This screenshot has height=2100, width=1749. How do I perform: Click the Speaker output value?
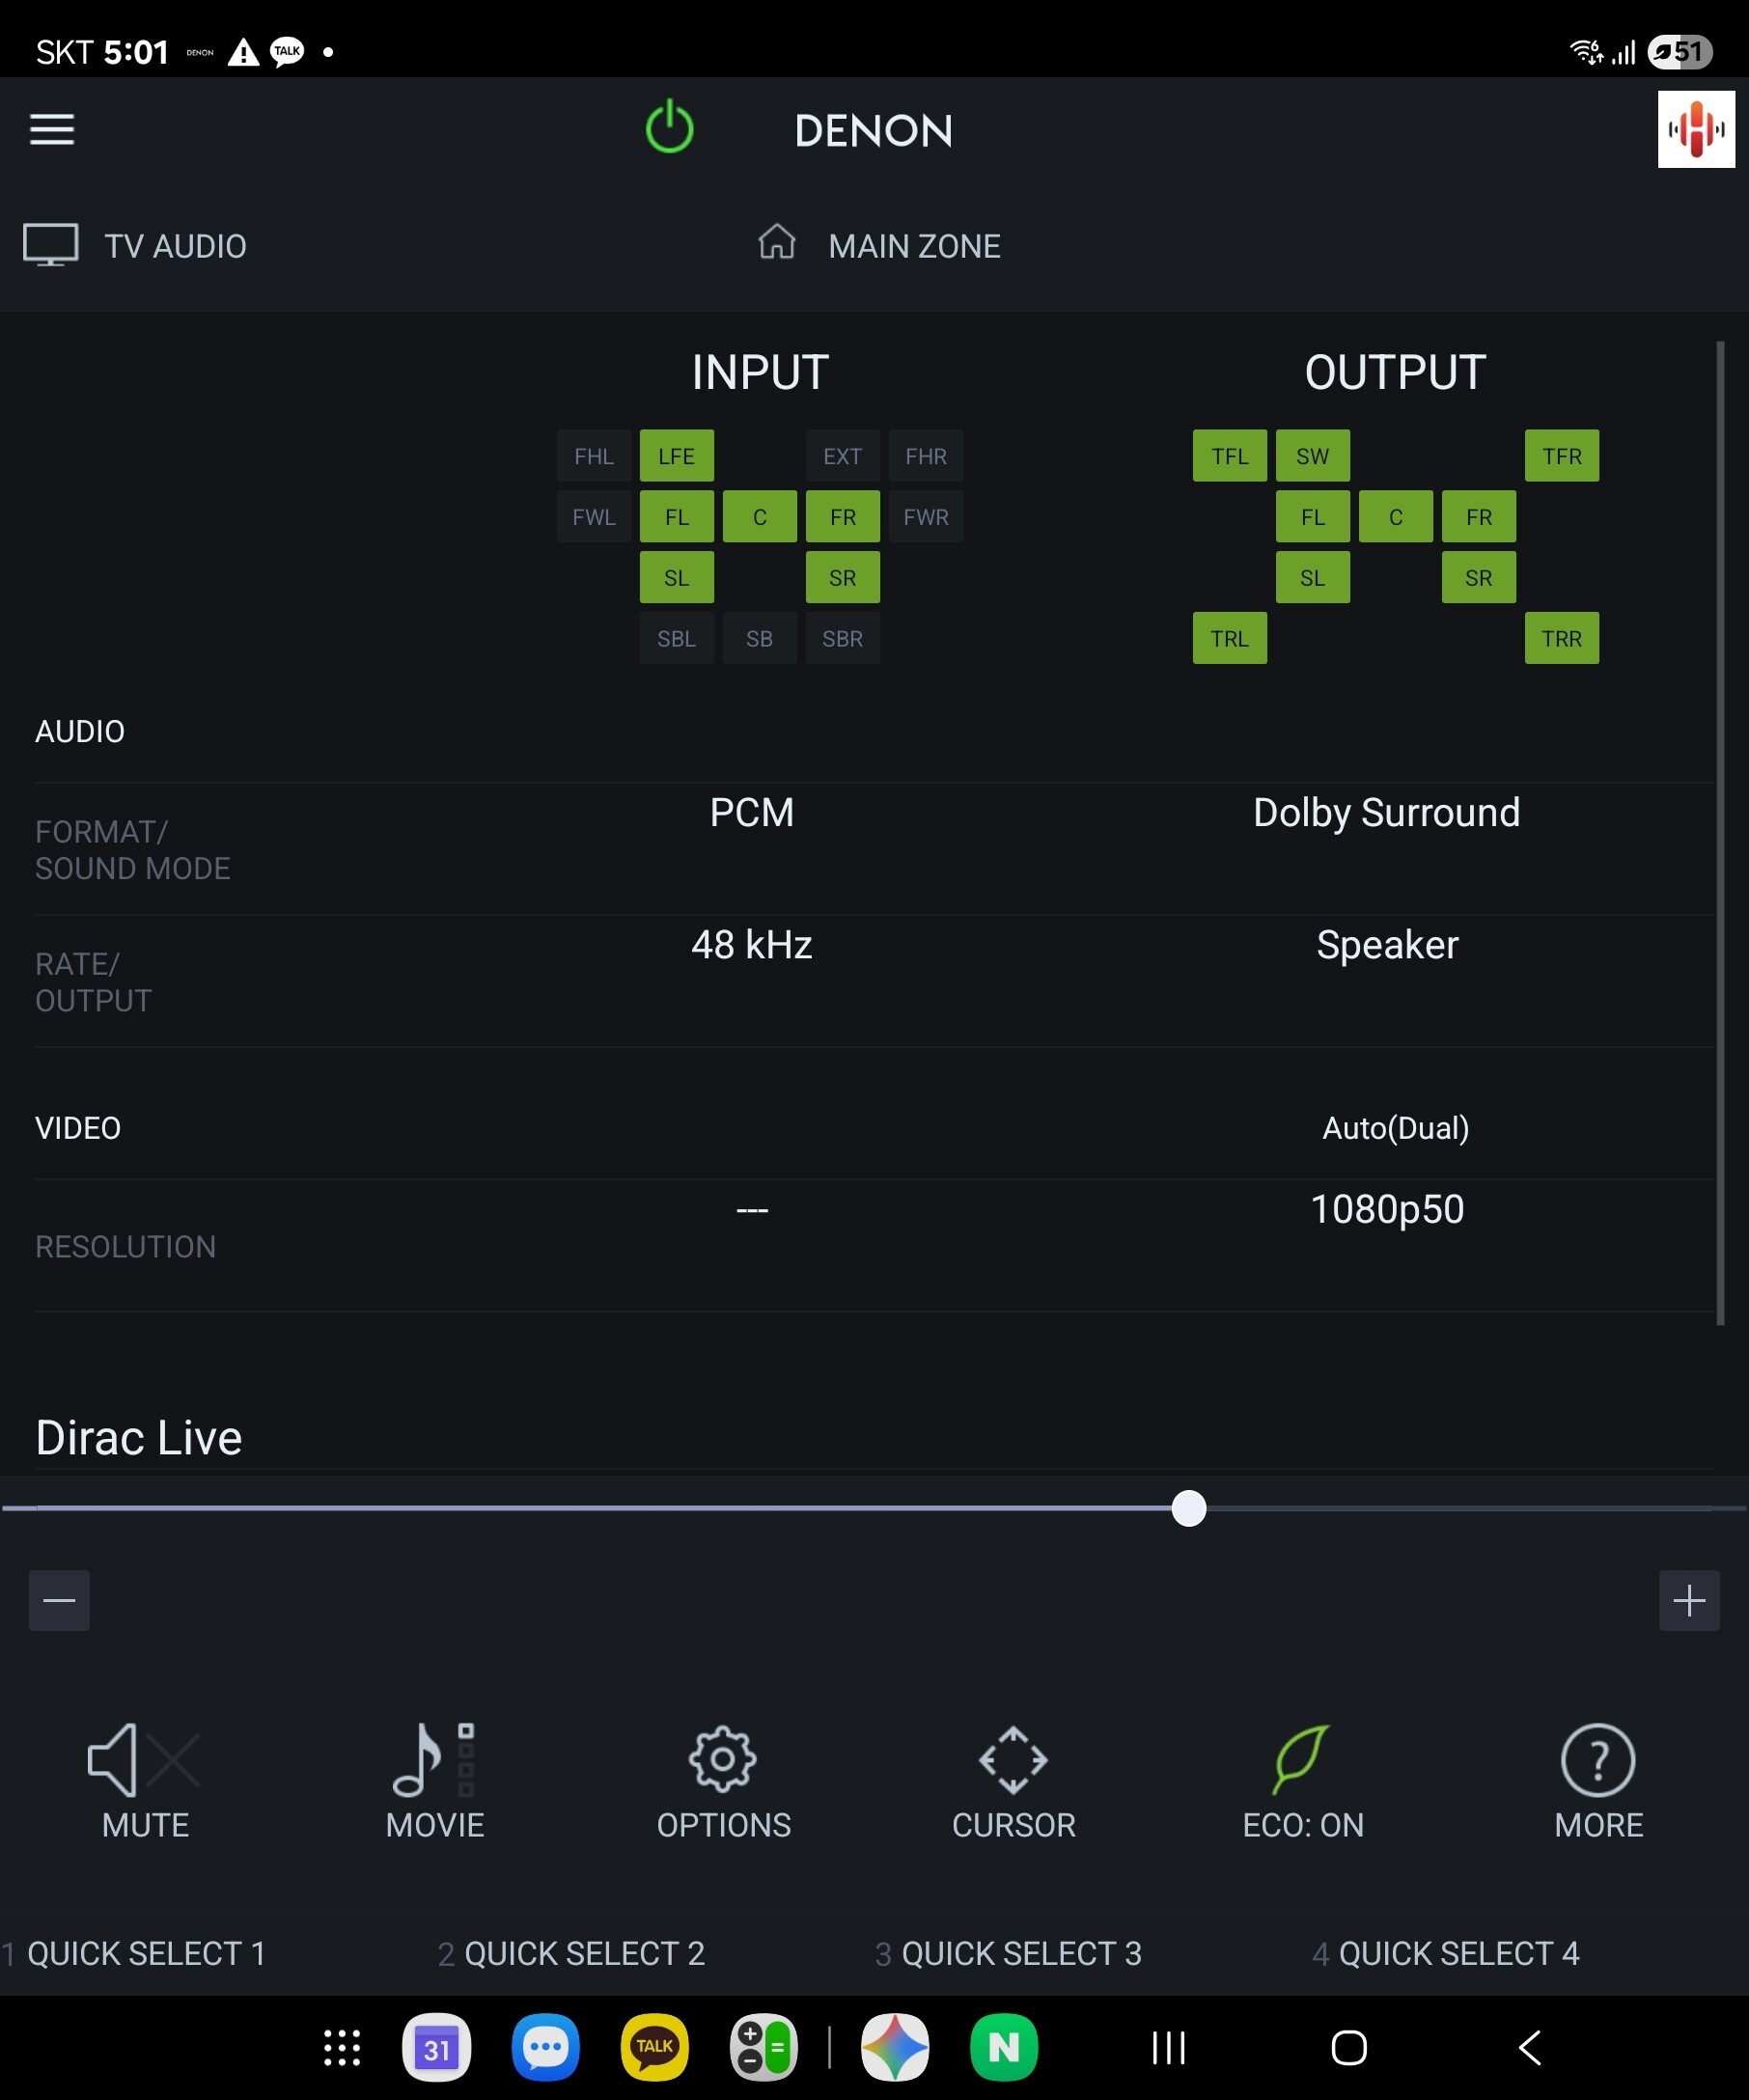tap(1387, 945)
